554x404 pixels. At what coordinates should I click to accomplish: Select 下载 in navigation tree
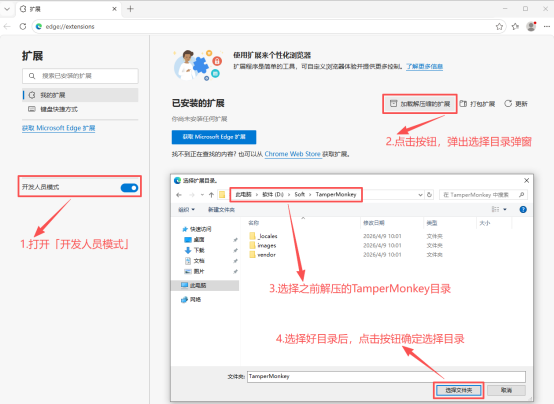point(195,250)
